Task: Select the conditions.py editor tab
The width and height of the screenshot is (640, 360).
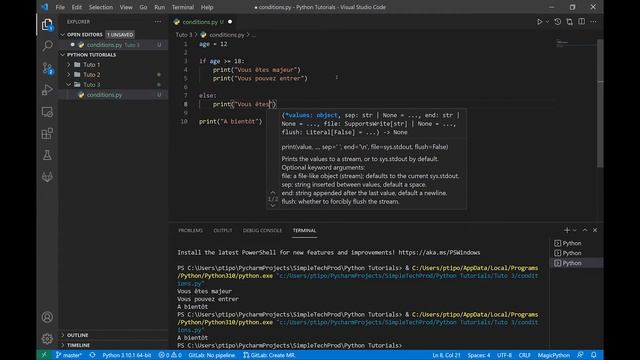Action: click(202, 22)
